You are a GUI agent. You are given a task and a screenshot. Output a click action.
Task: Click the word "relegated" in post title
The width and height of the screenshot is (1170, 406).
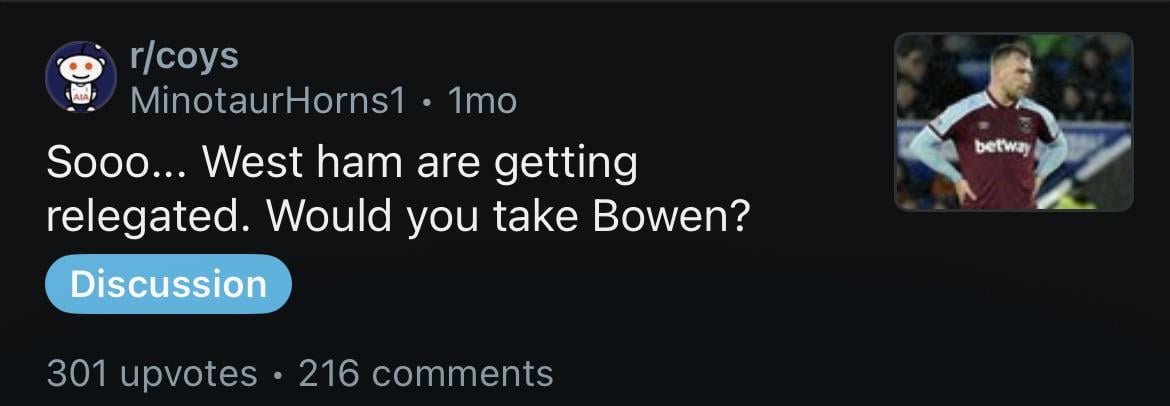130,217
